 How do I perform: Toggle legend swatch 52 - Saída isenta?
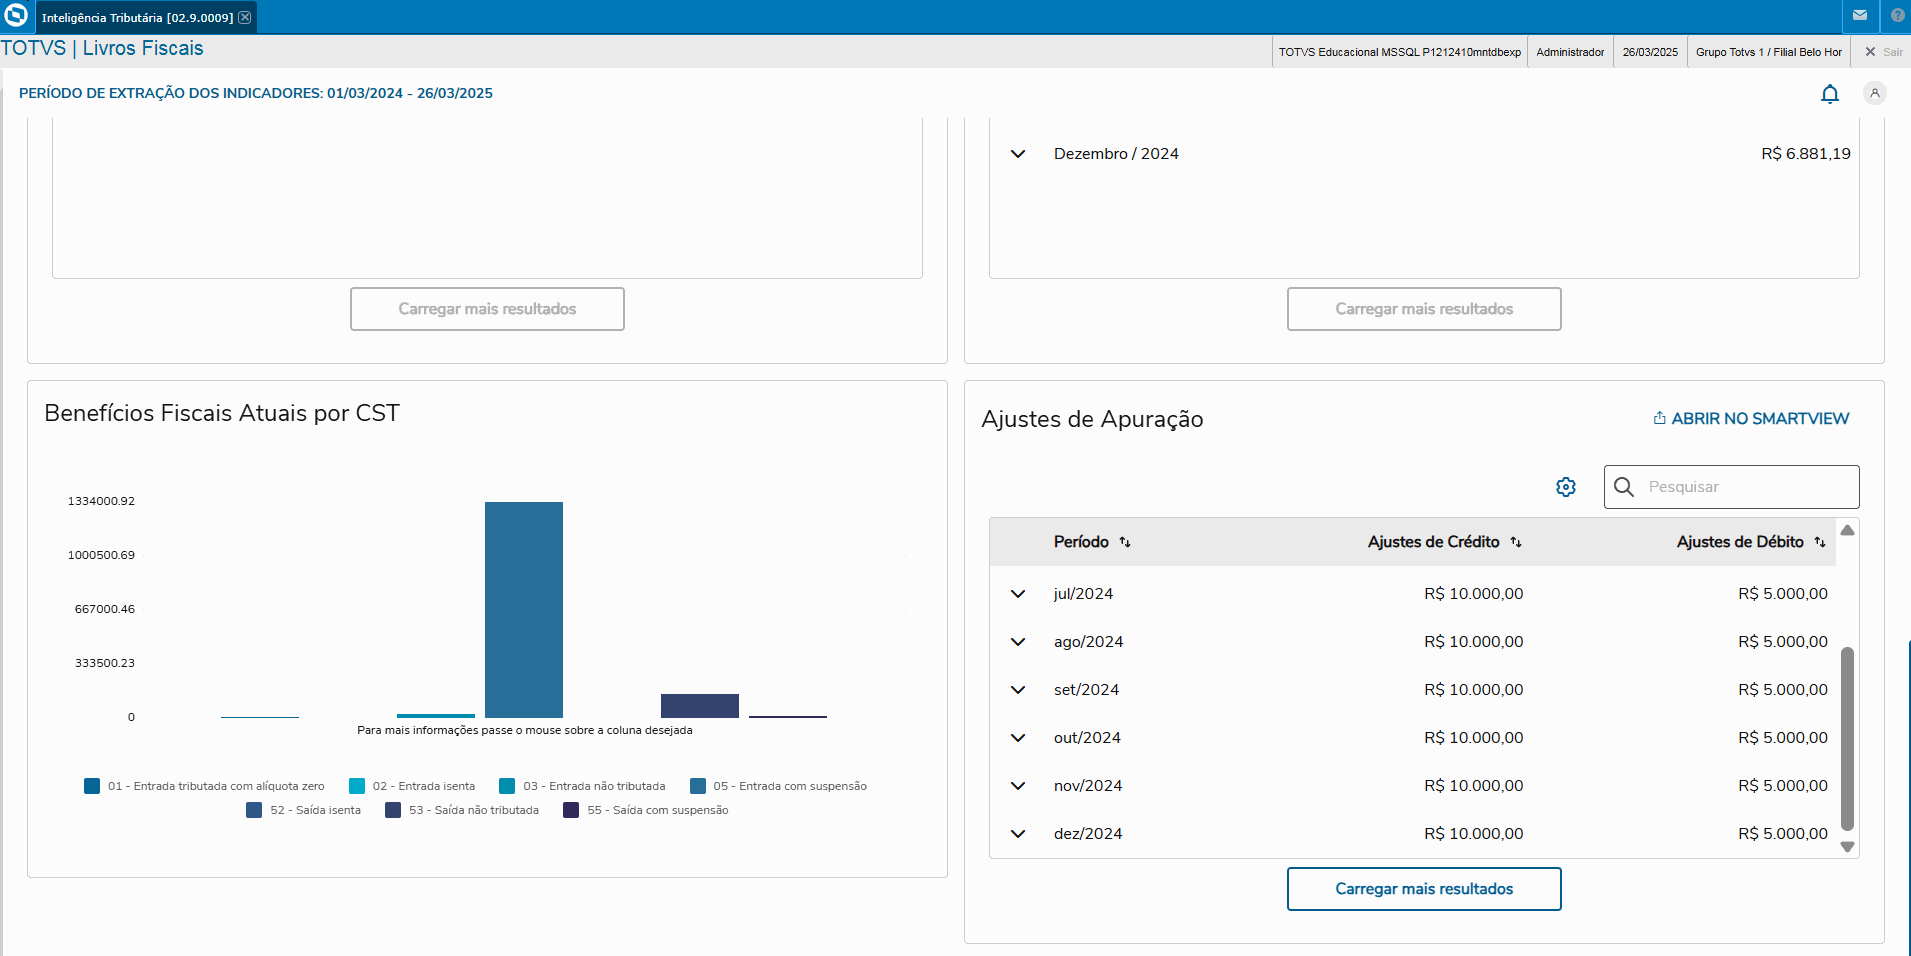254,810
